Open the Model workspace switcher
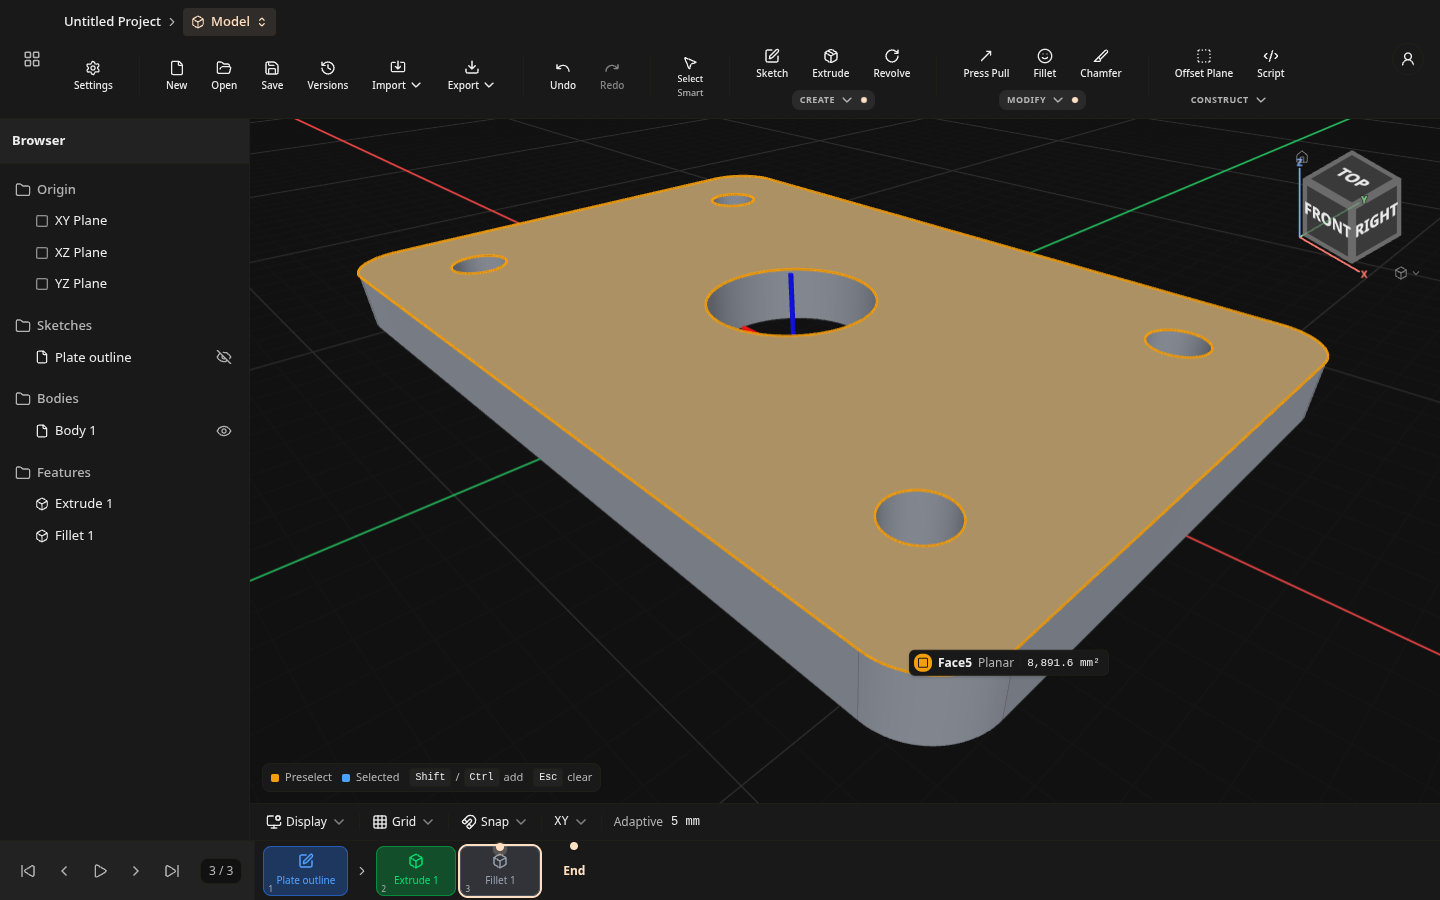The width and height of the screenshot is (1440, 900). coord(229,22)
